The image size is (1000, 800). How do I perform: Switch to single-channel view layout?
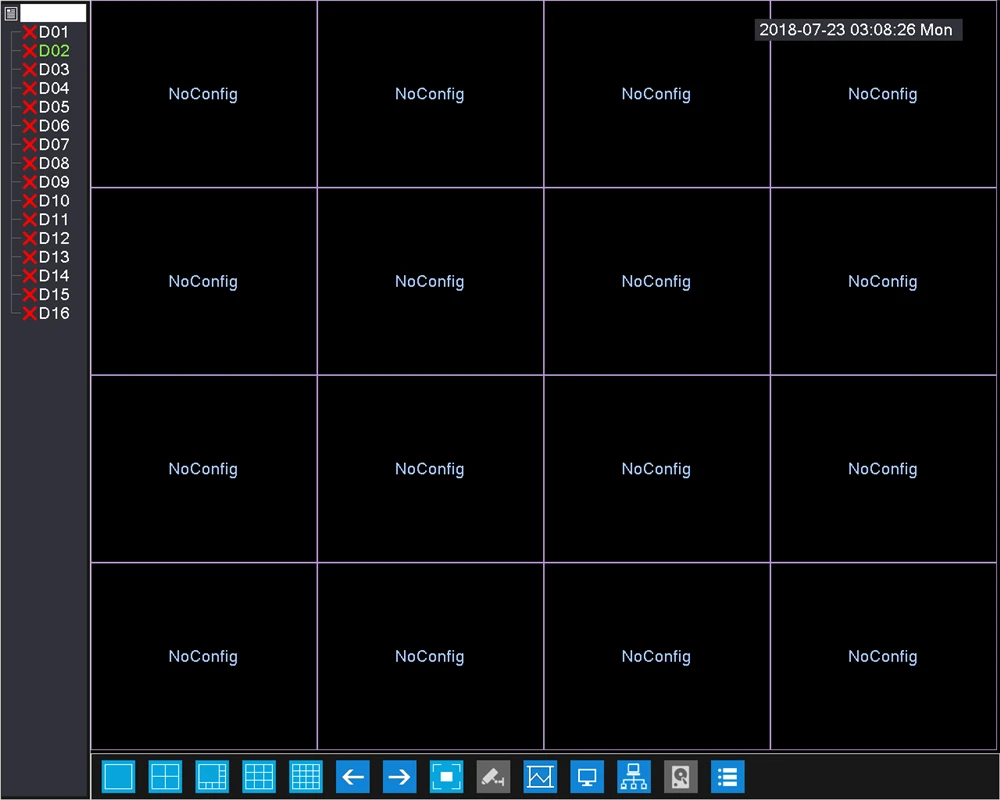pyautogui.click(x=119, y=776)
